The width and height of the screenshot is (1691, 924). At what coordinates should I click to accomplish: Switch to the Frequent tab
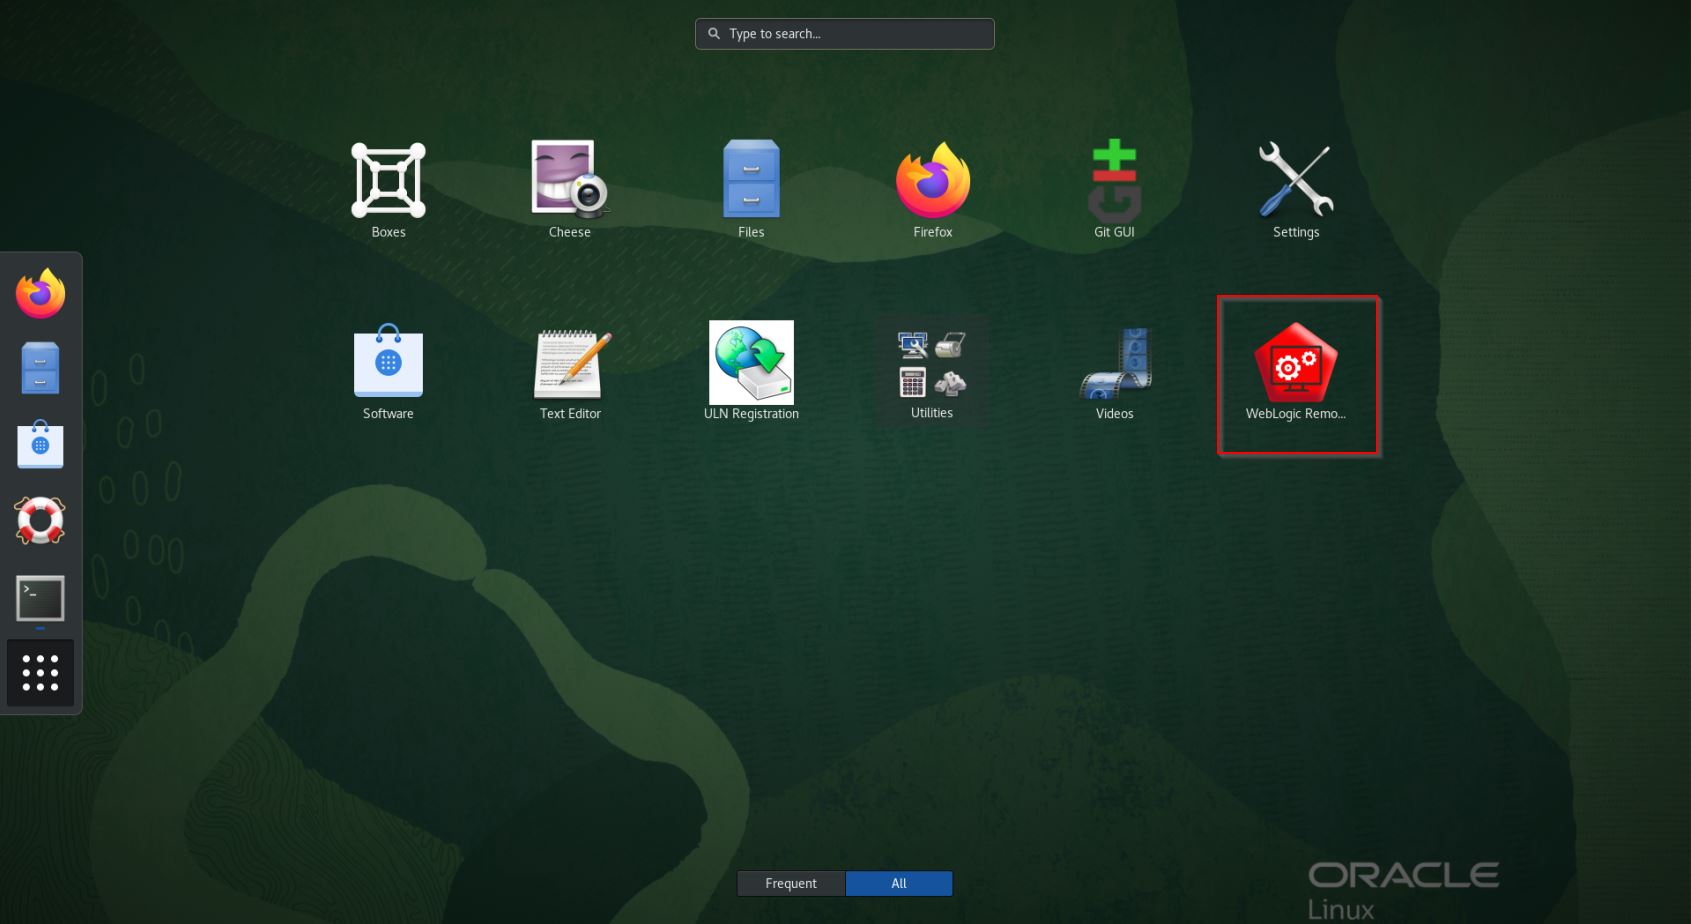[791, 883]
